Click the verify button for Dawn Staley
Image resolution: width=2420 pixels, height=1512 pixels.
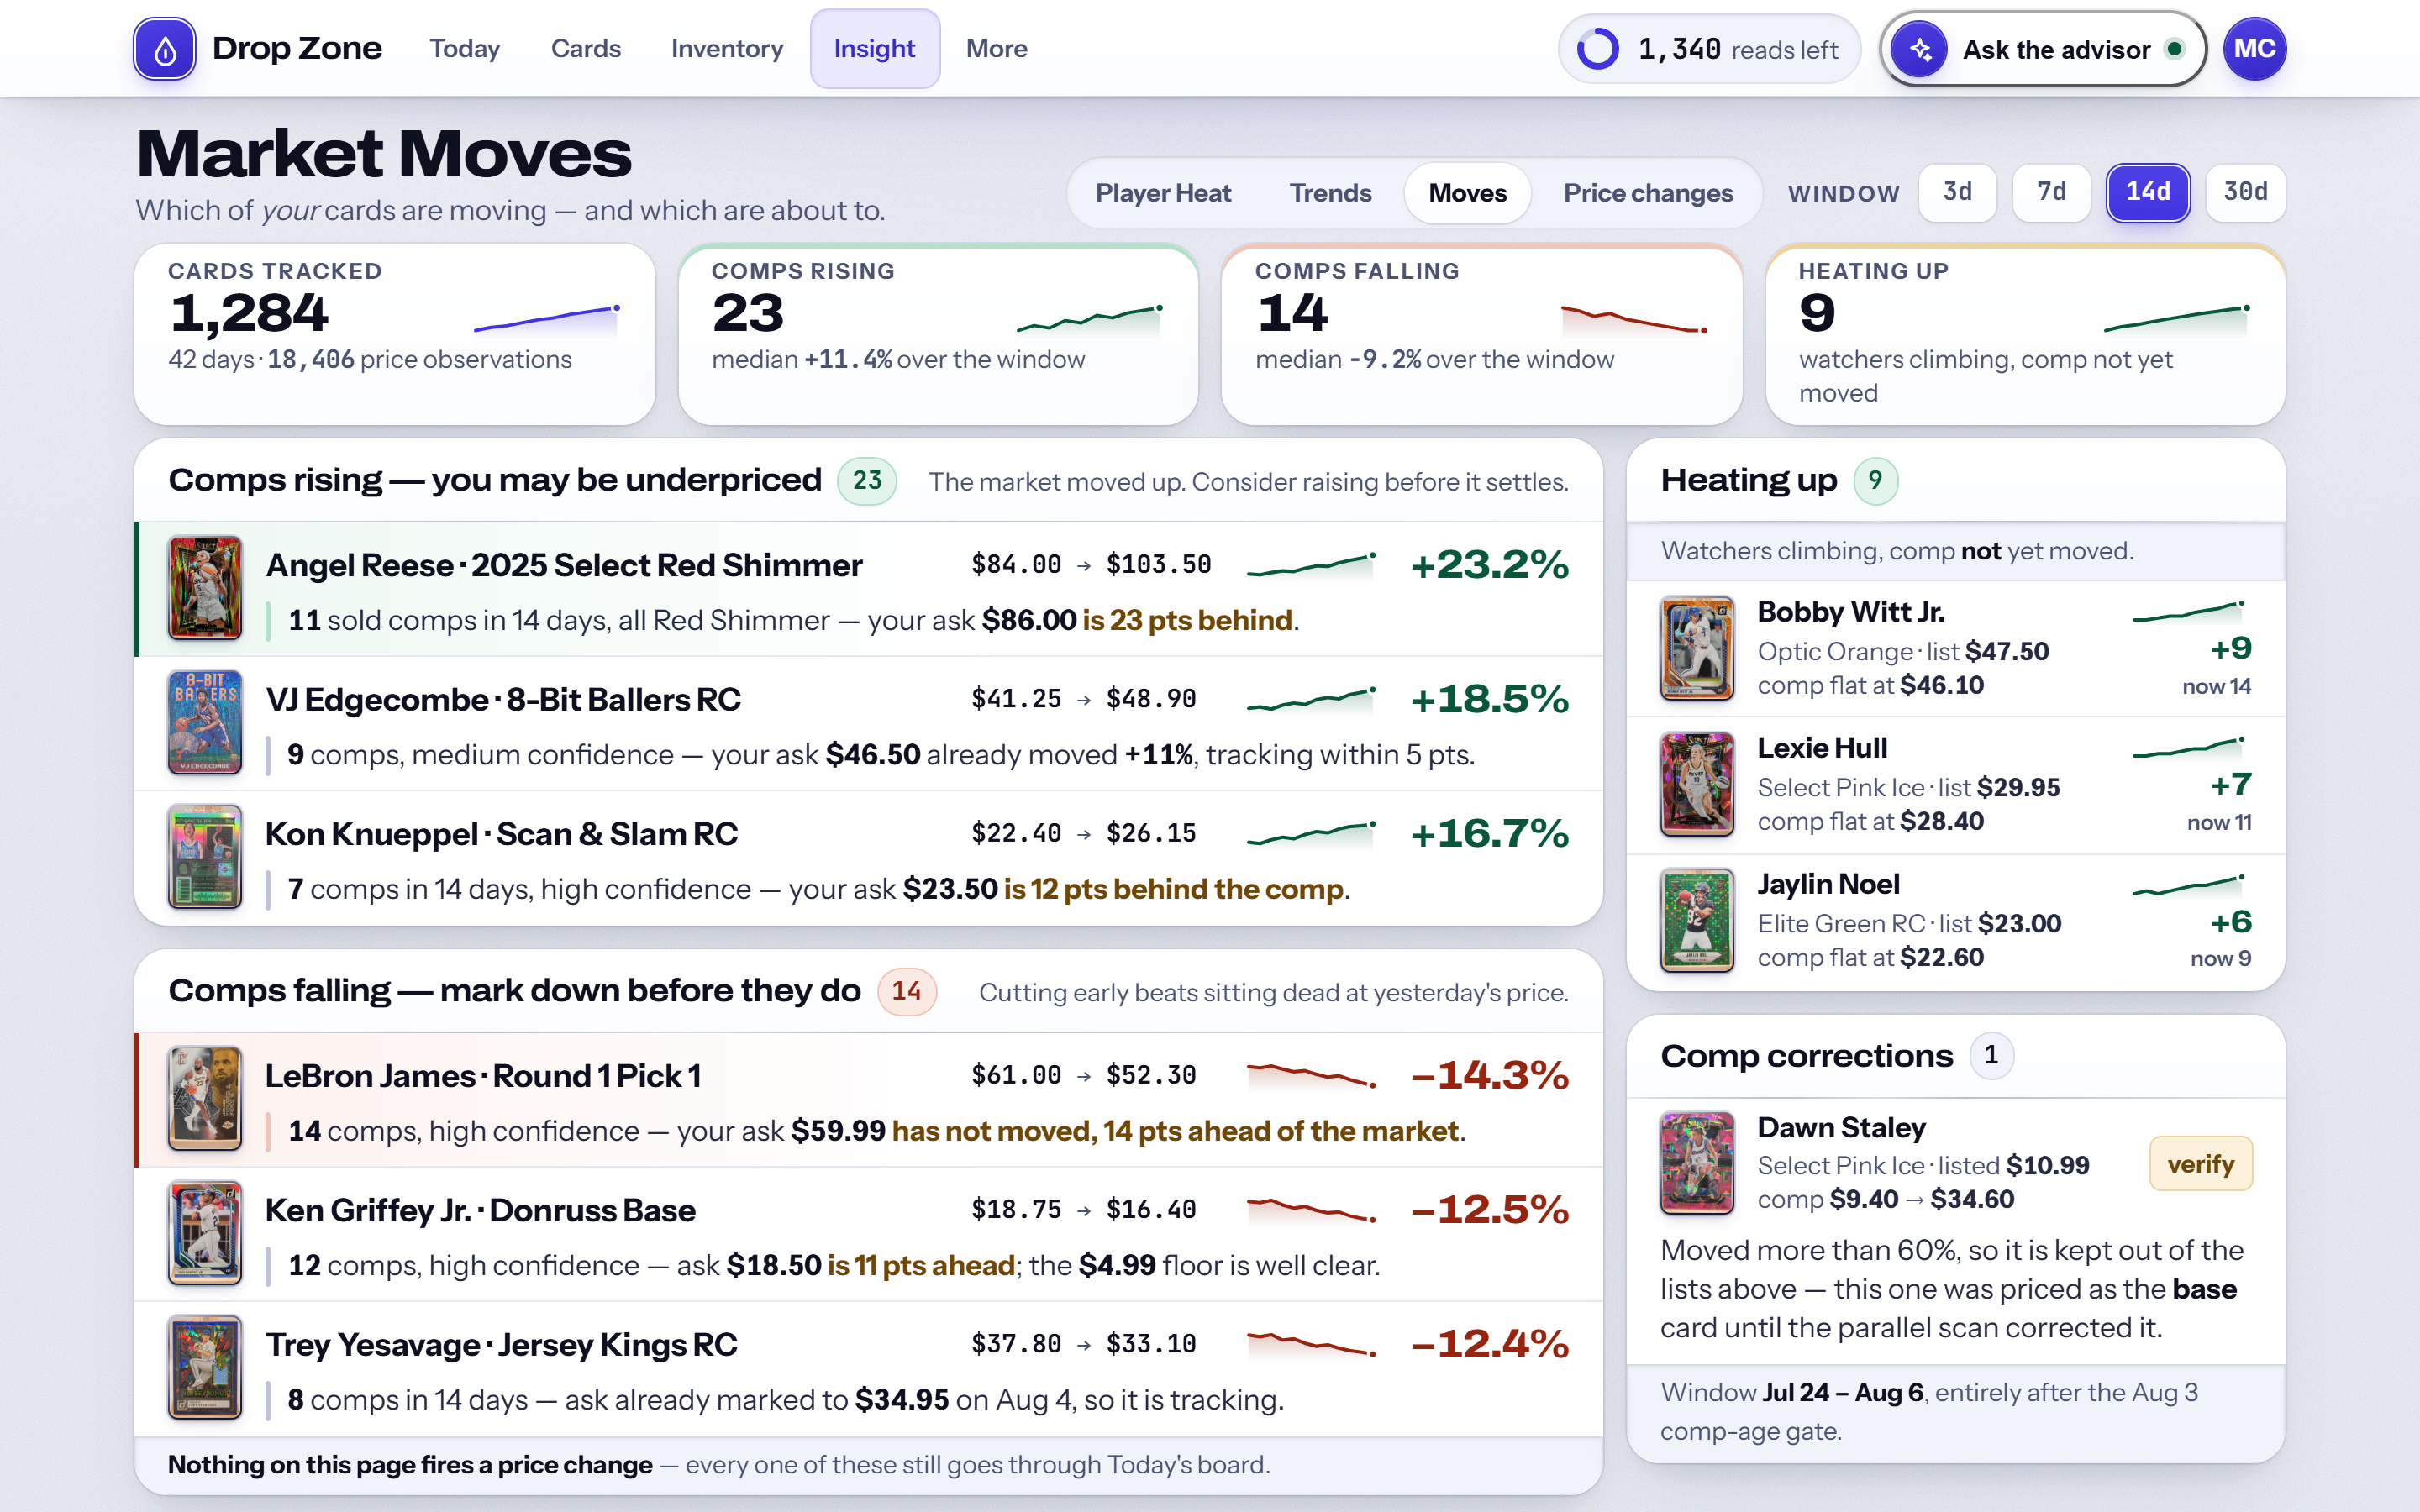[x=2200, y=1164]
